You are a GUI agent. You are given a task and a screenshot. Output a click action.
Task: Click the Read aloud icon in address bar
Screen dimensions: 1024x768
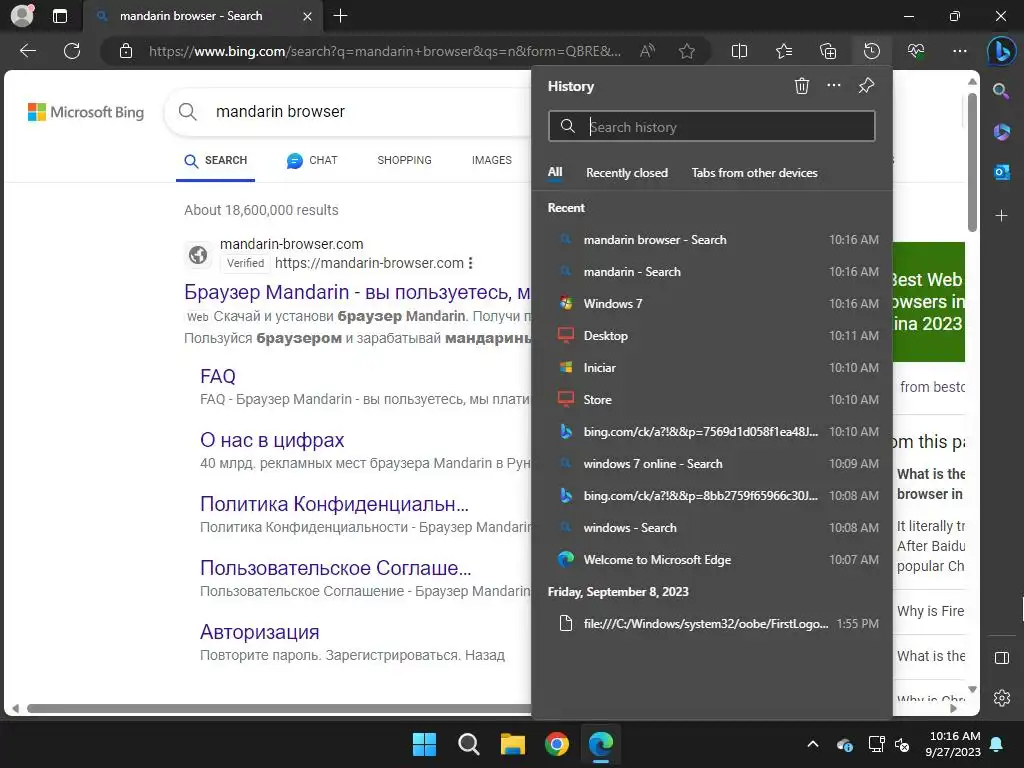click(x=647, y=51)
